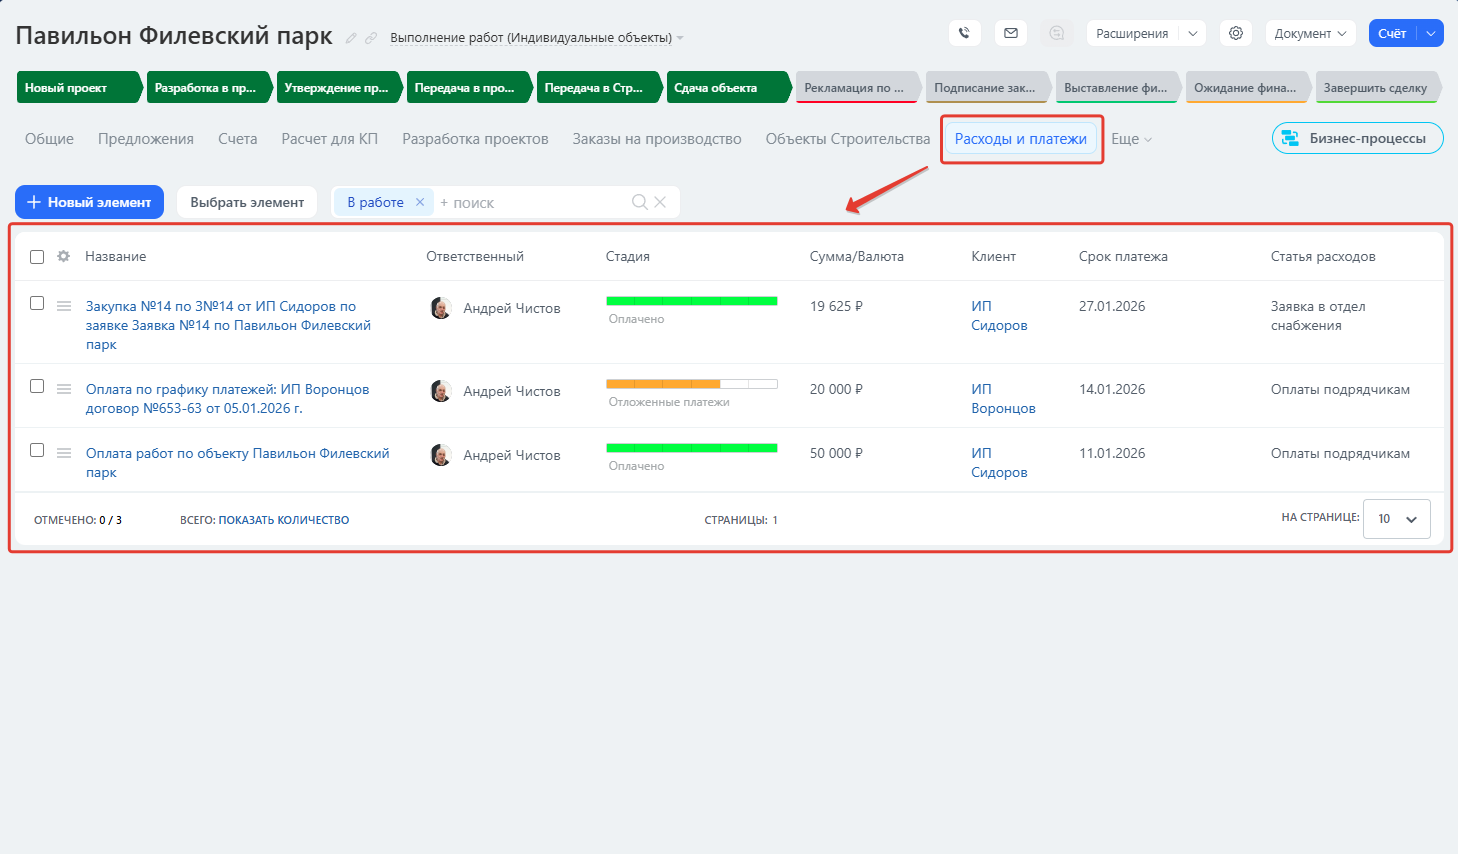Open the settings gear in header
Viewport: 1458px width, 854px height.
tap(1236, 33)
